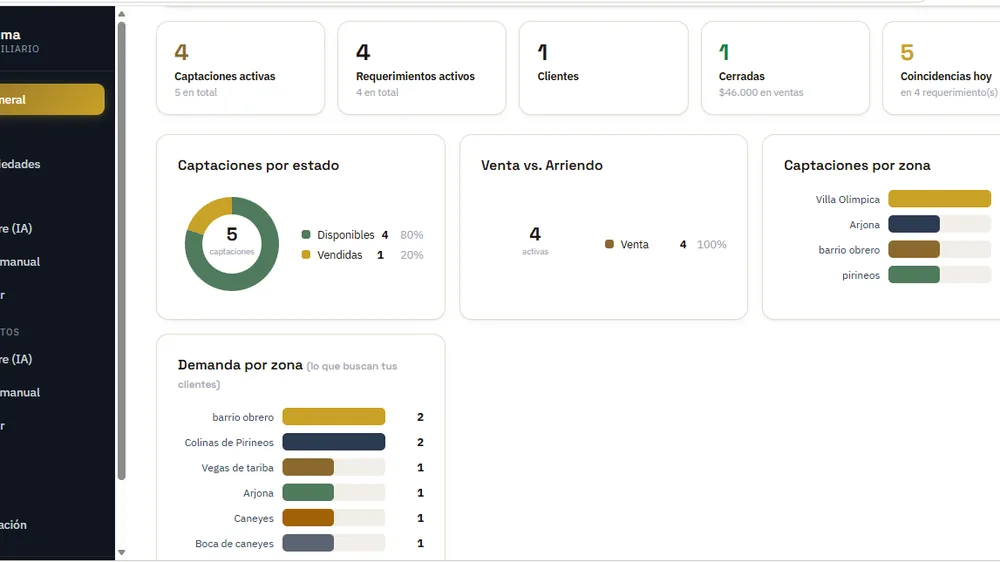Click the orange Caneyes bar
Screen dimensions: 1000x562
click(308, 518)
